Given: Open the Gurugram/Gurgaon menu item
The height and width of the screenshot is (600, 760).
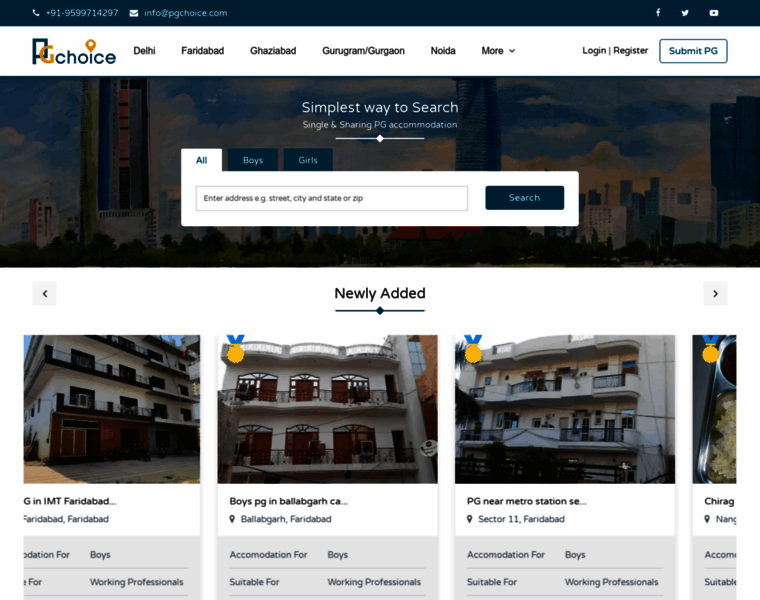Looking at the screenshot, I should coord(364,51).
